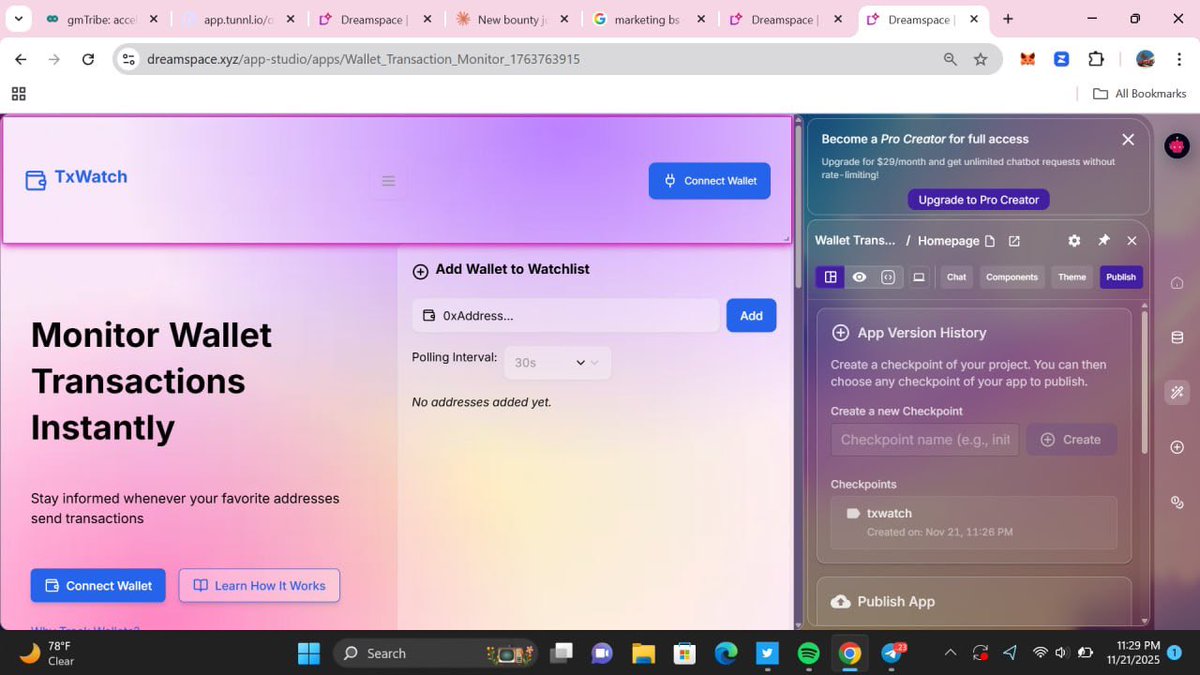Open the Components tab
This screenshot has width=1200, height=675.
pyautogui.click(x=1011, y=277)
